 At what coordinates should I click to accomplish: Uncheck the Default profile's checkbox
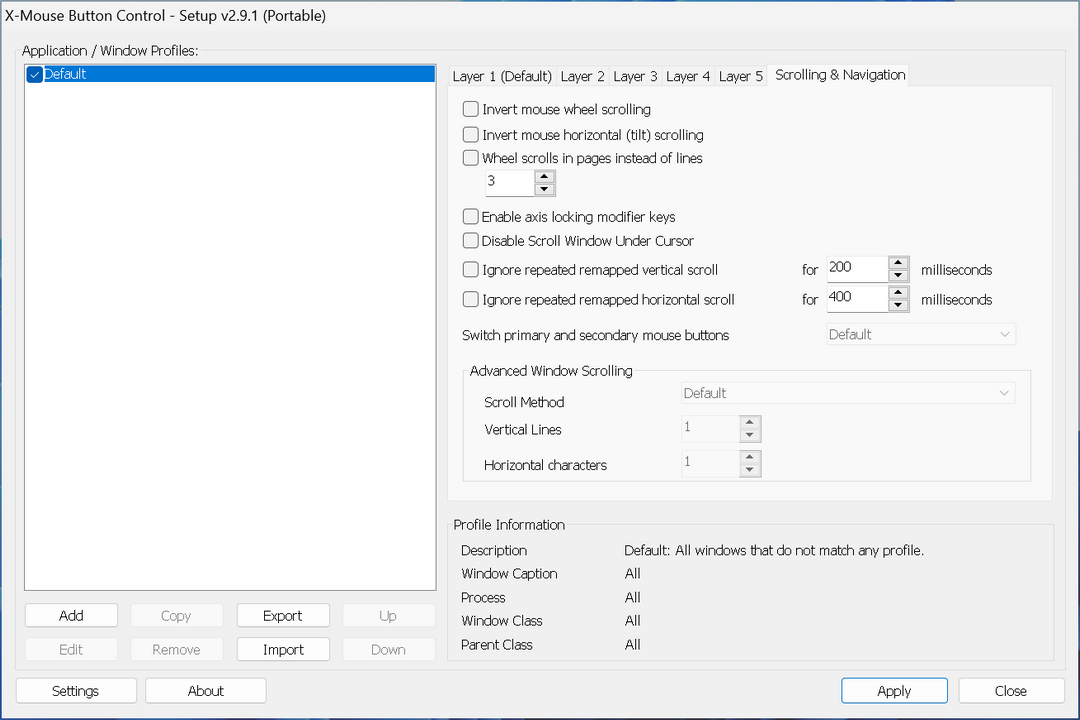coord(34,73)
